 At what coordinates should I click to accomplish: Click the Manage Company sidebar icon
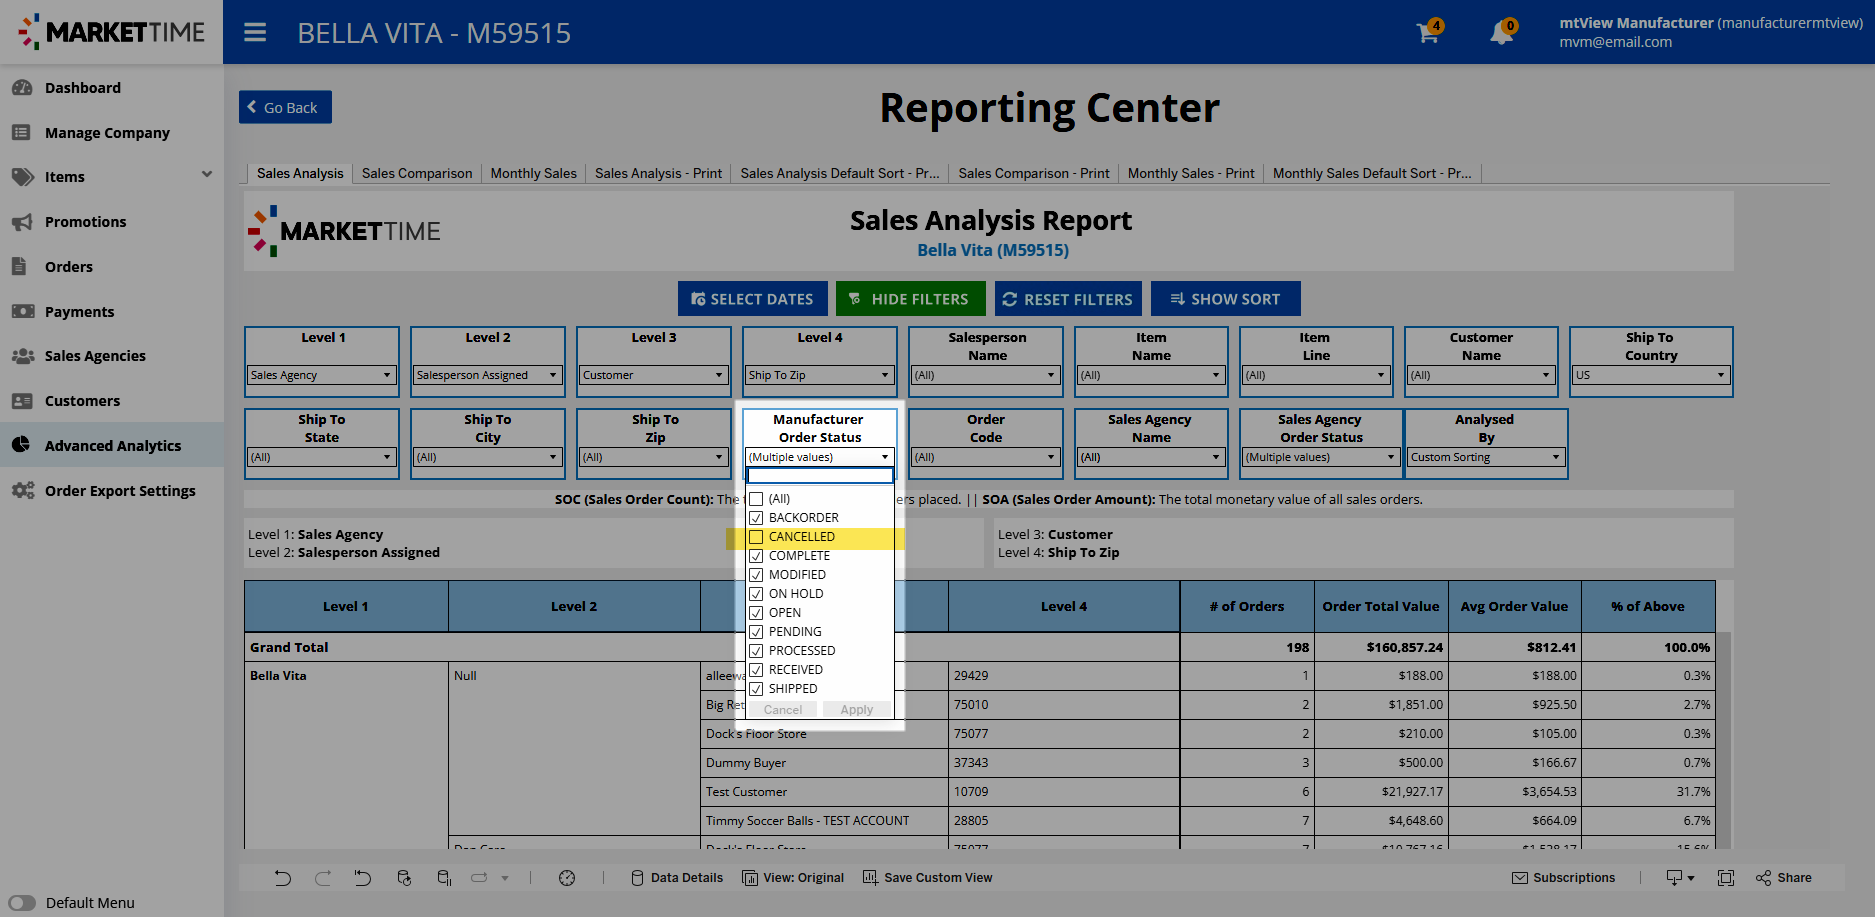pos(22,133)
